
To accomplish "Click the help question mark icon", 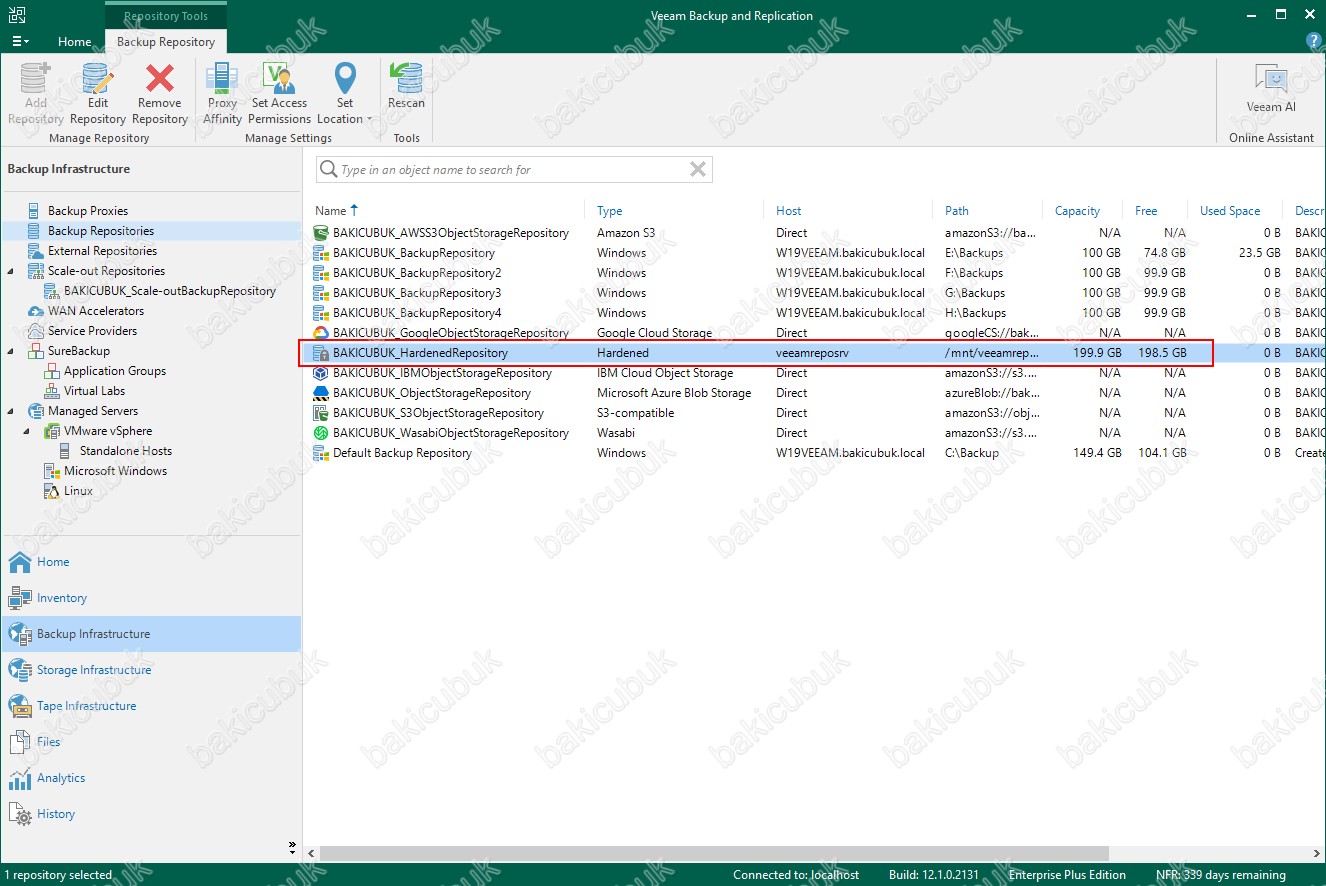I will pyautogui.click(x=1314, y=41).
